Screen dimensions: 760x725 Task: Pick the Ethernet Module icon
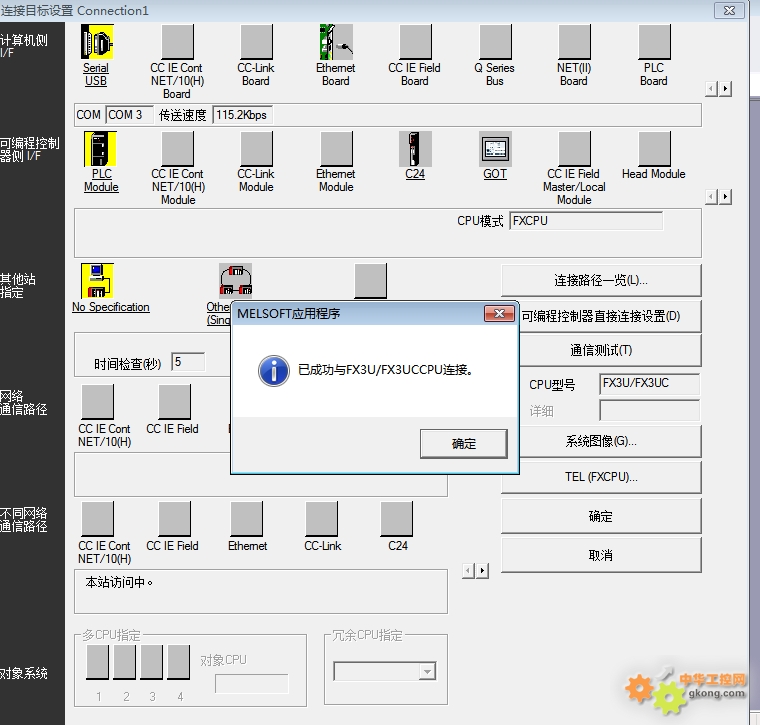coord(336,149)
